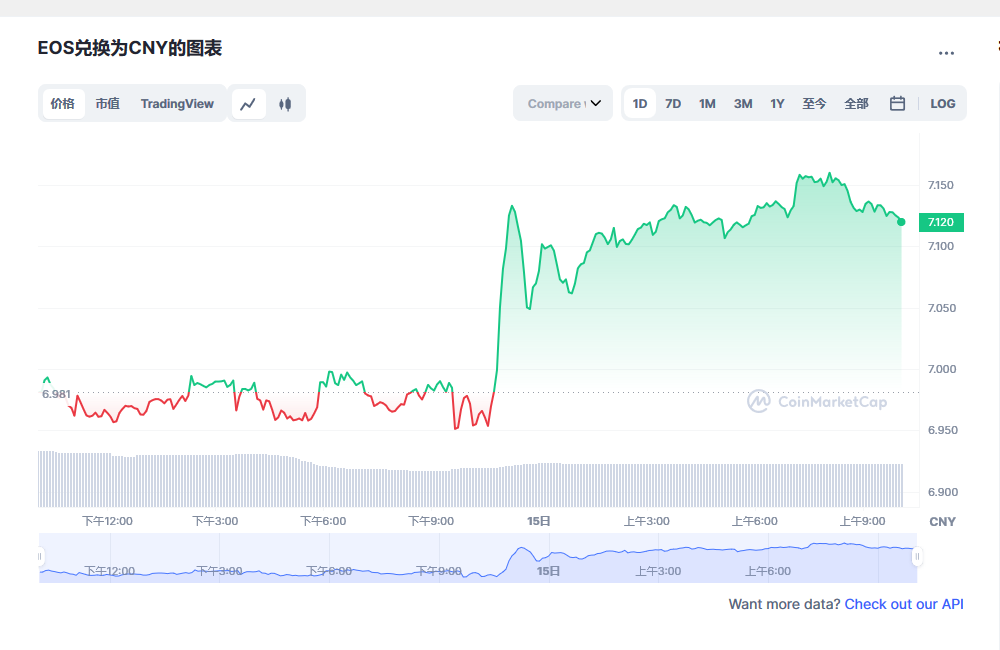1000x650 pixels.
Task: Switch to the 市值 market cap tab
Action: coord(108,103)
